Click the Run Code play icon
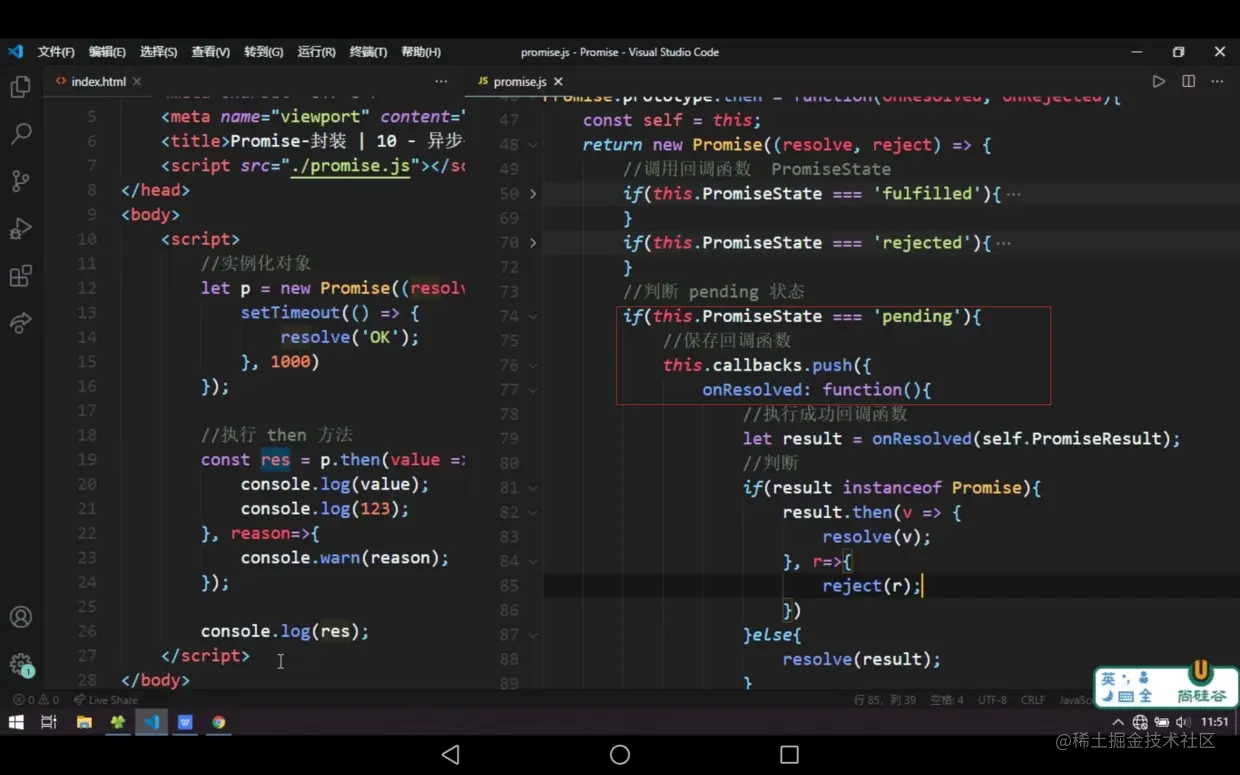 tap(1158, 82)
